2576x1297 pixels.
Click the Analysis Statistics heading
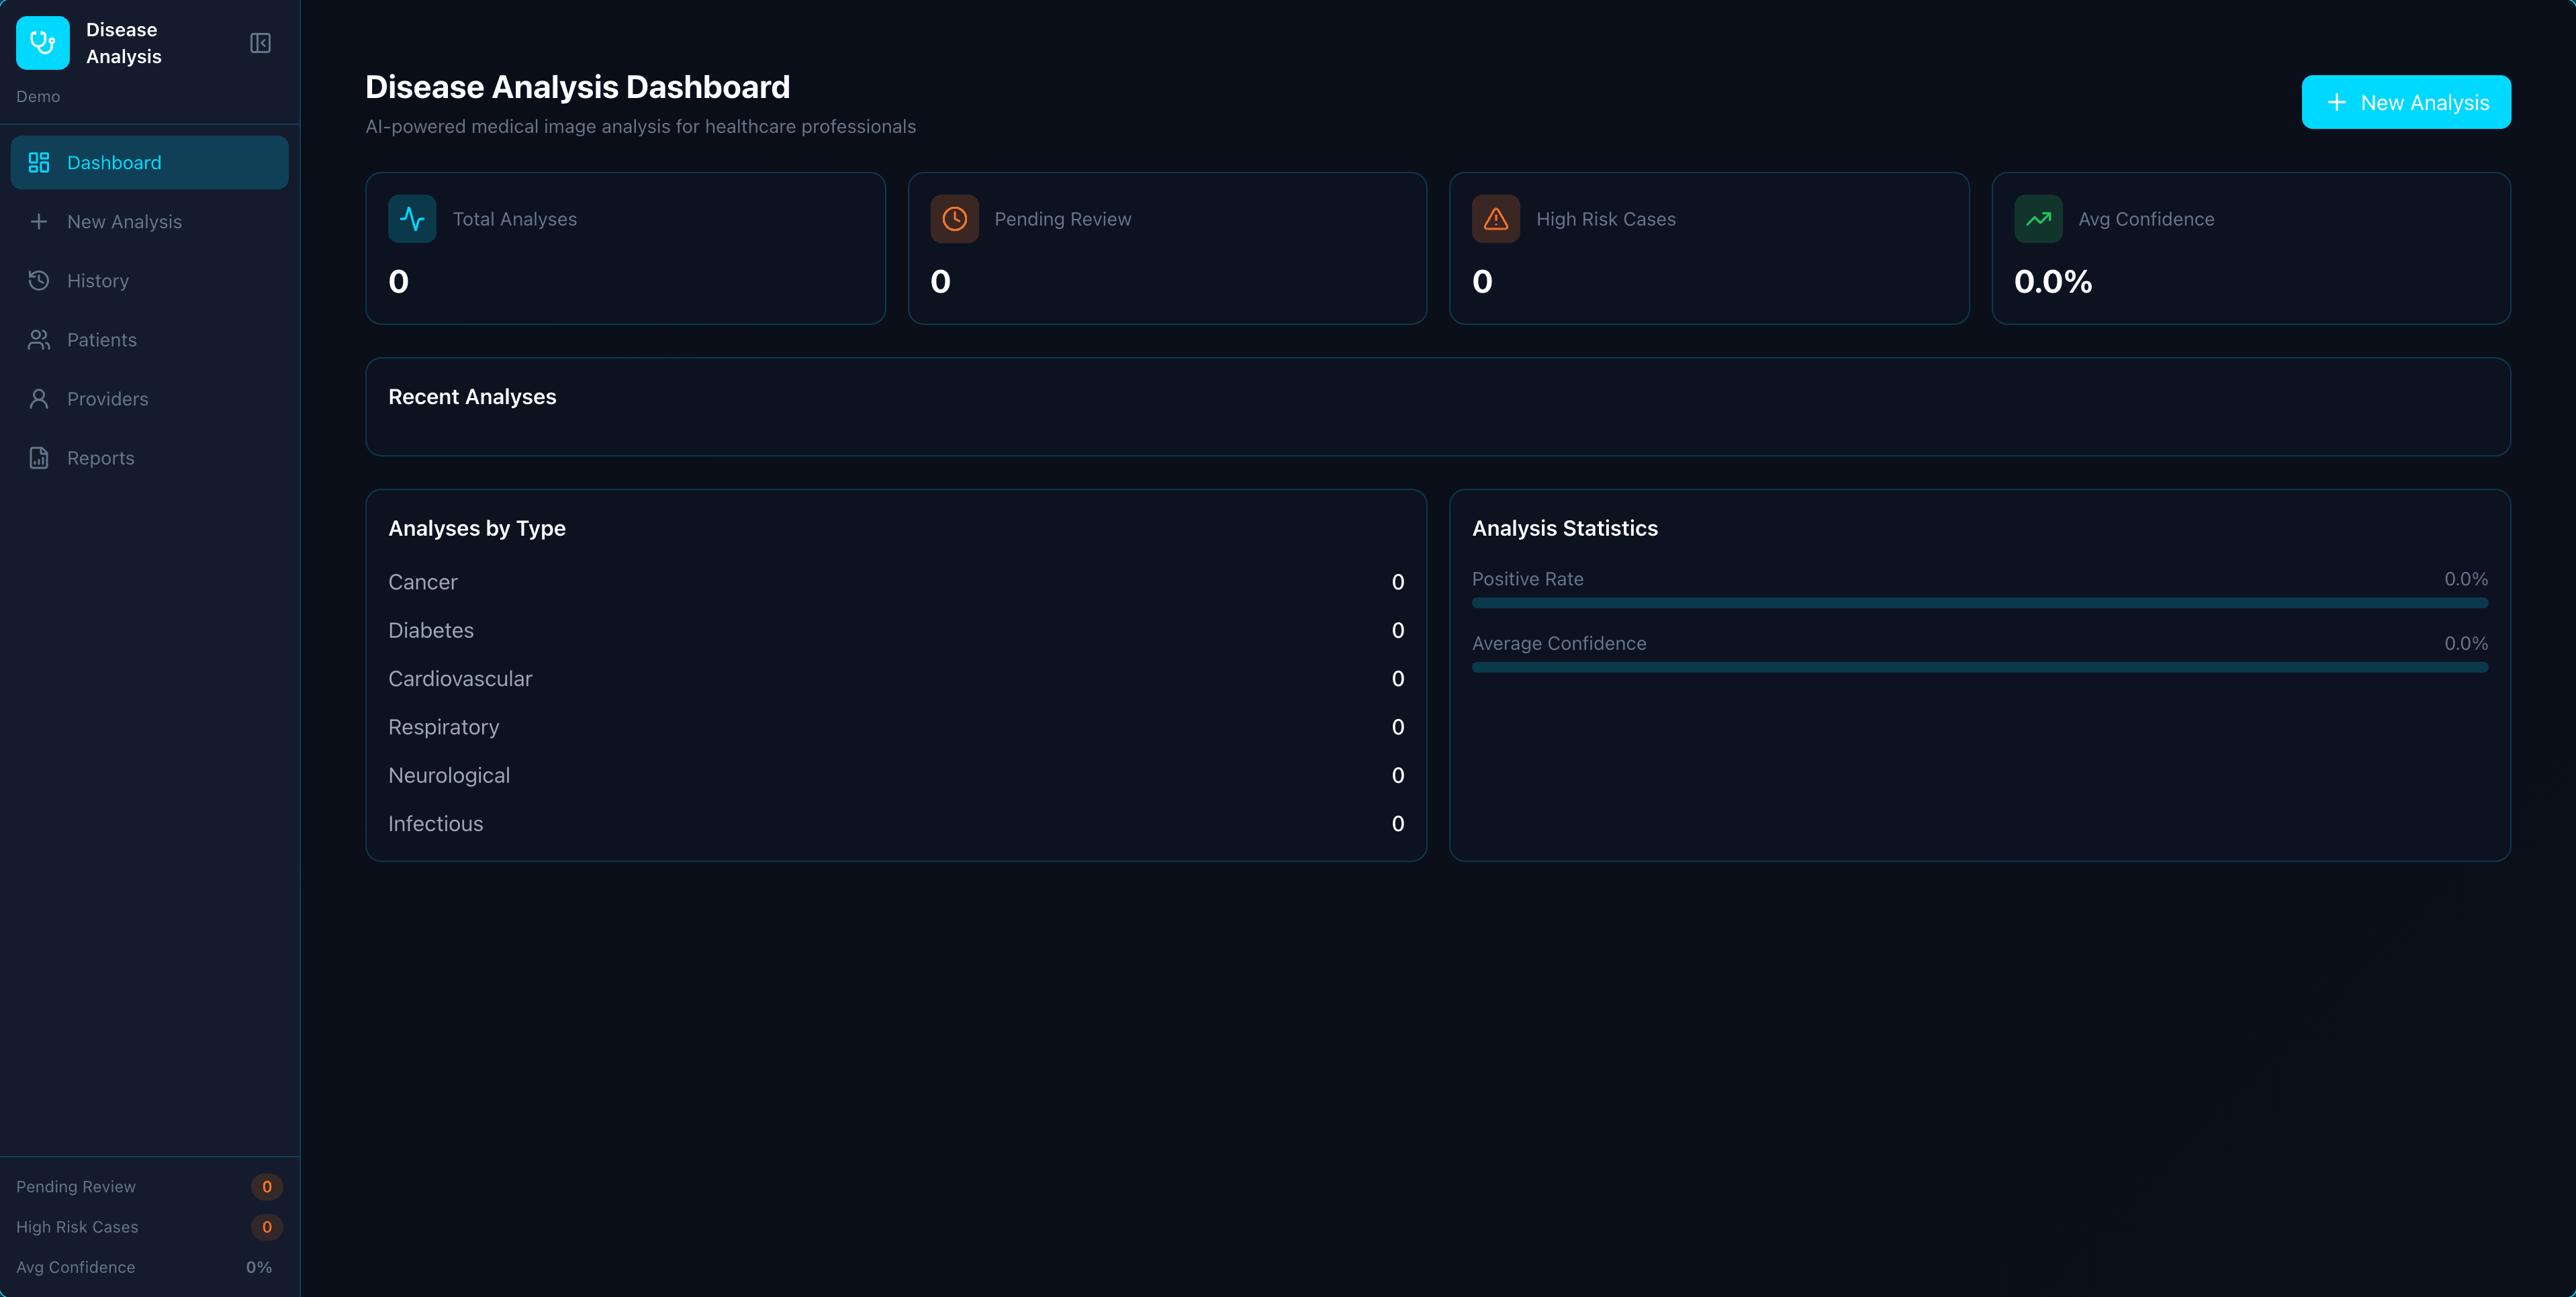pos(1565,528)
